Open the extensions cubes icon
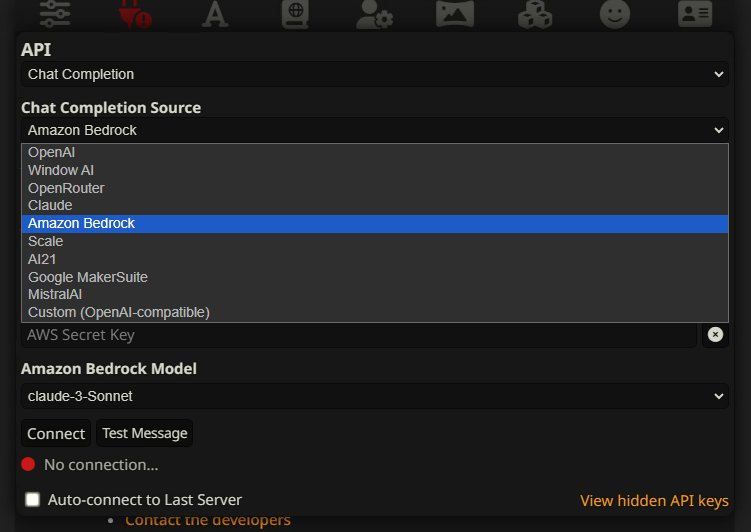This screenshot has width=751, height=532. click(535, 13)
